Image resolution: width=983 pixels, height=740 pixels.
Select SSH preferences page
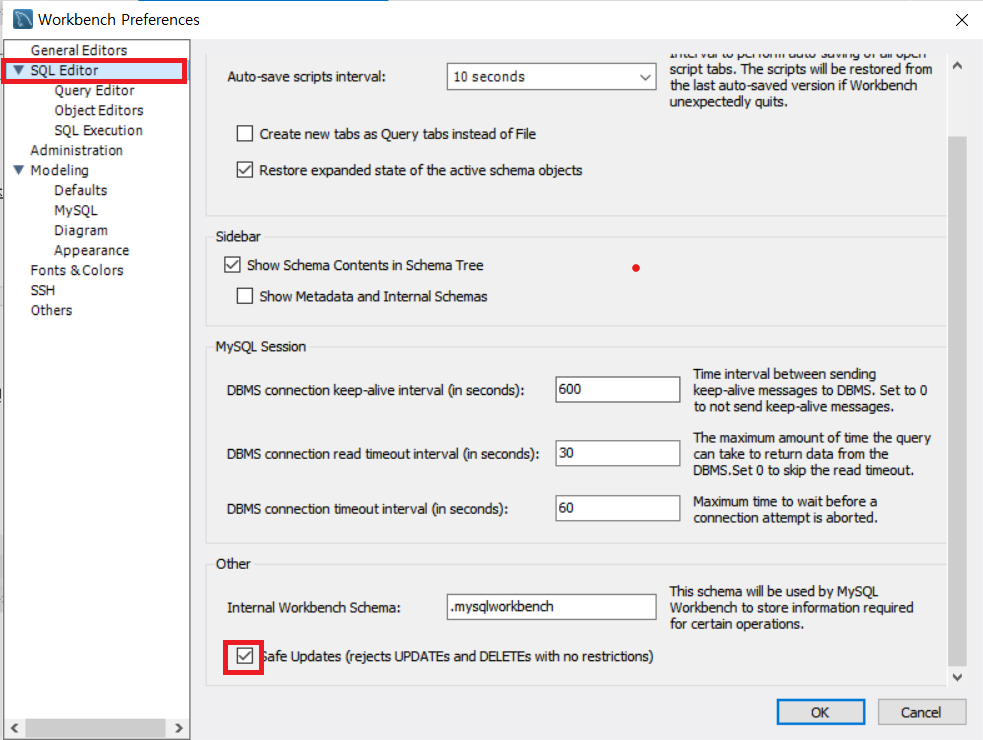click(43, 290)
